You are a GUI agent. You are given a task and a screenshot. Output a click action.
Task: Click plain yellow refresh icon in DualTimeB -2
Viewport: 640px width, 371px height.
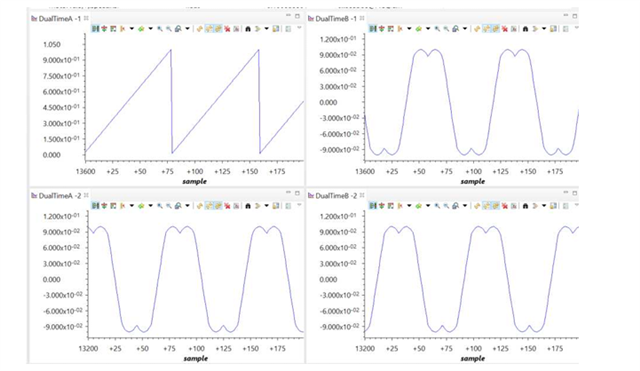[477, 205]
